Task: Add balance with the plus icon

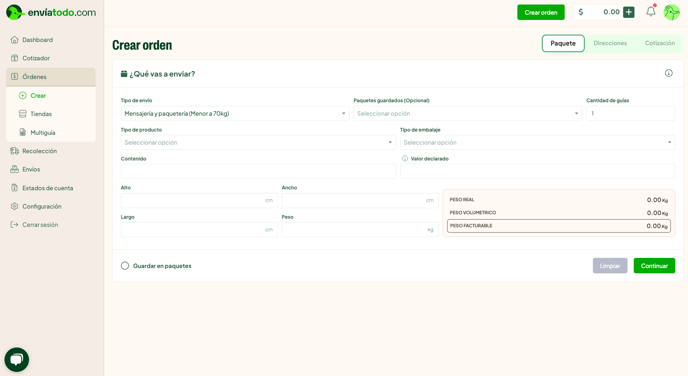Action: point(629,12)
